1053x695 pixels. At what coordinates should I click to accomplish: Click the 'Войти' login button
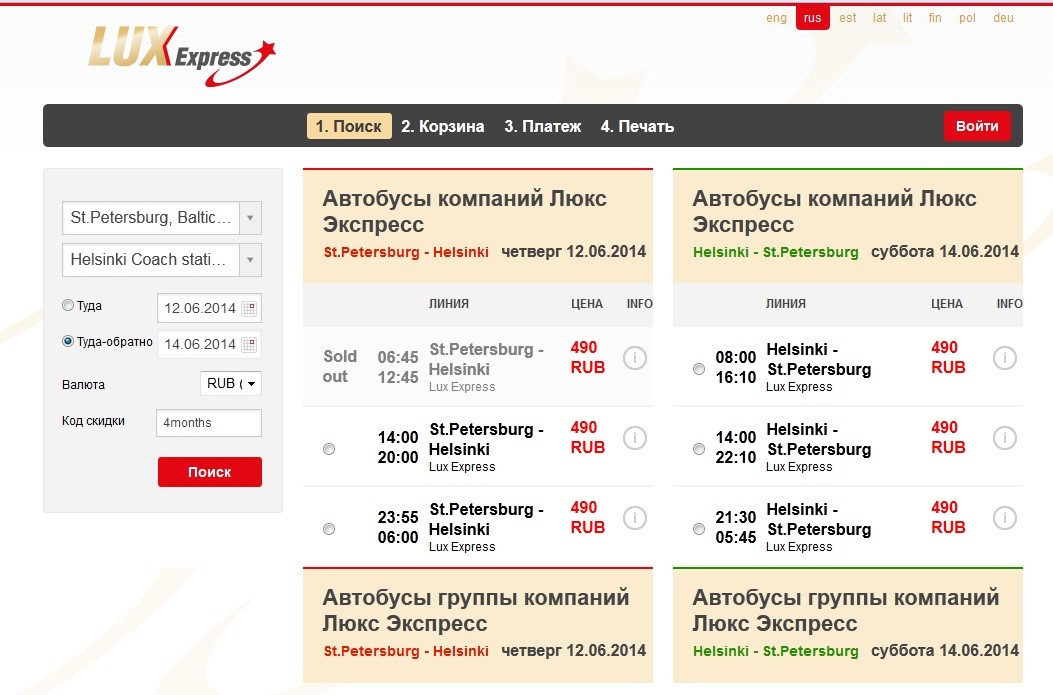pyautogui.click(x=976, y=127)
